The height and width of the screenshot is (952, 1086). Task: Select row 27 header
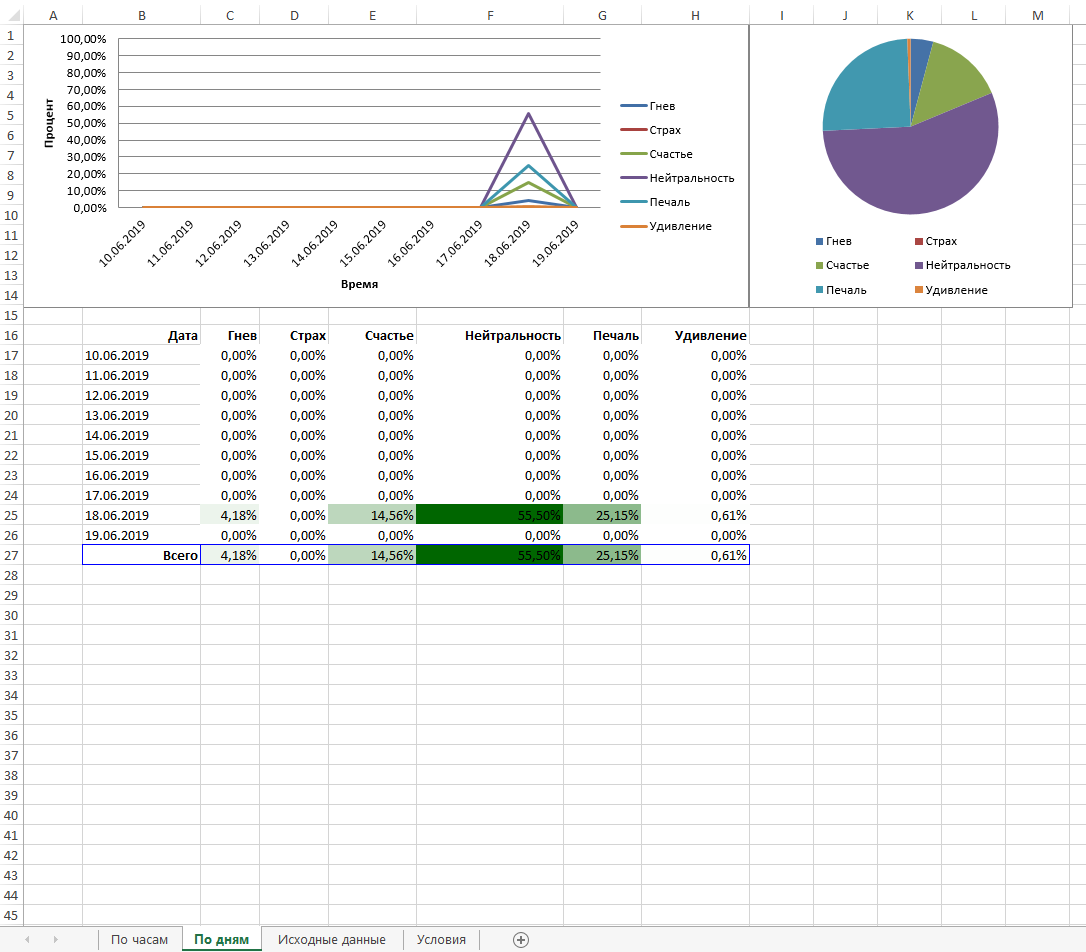(x=11, y=555)
